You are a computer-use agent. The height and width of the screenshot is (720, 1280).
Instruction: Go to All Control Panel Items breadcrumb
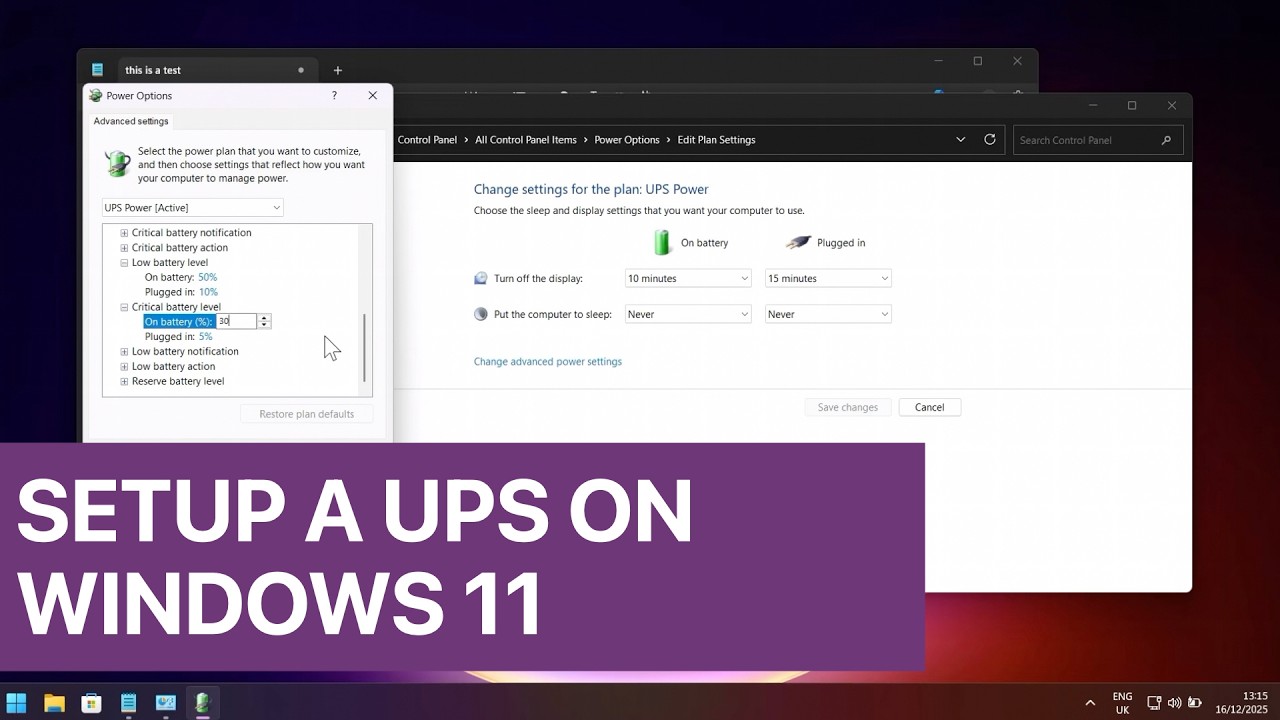click(526, 140)
